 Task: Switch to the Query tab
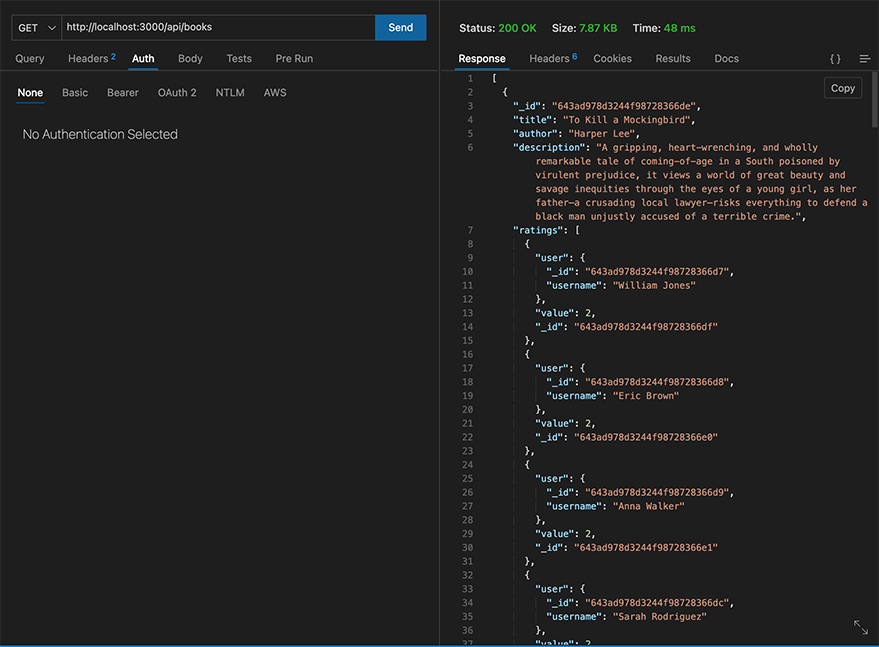30,58
